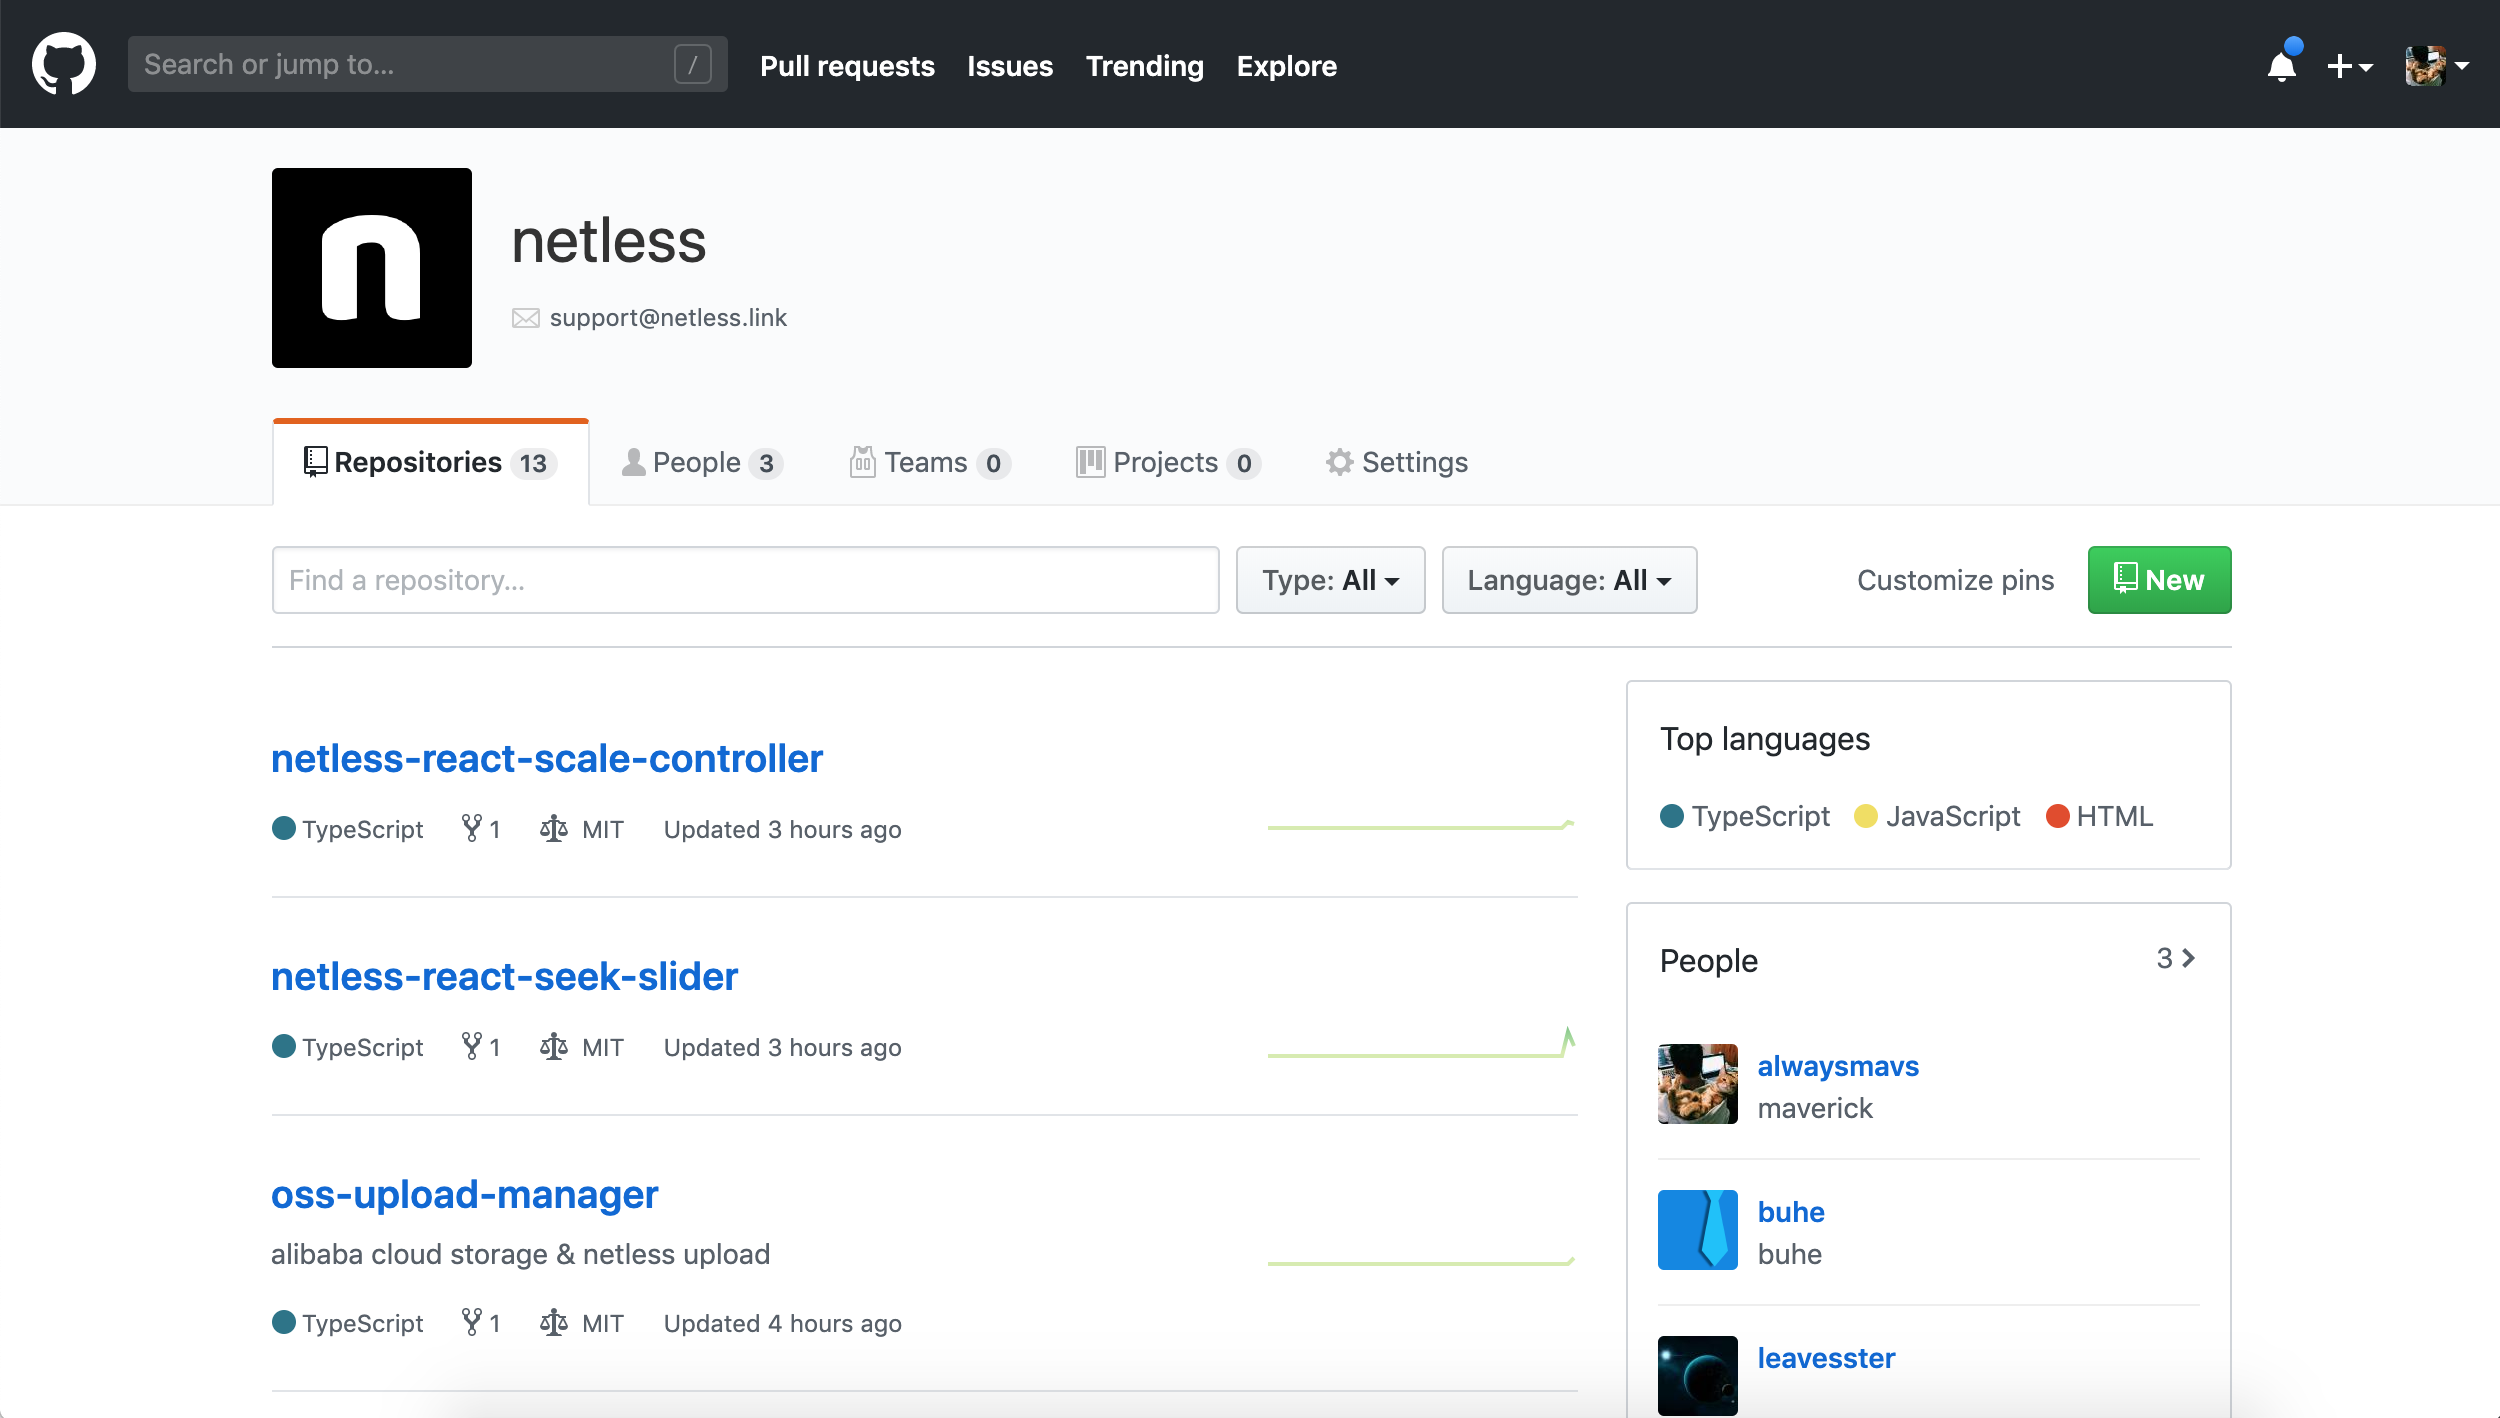
Task: Select the Repositories tab
Action: (x=430, y=462)
